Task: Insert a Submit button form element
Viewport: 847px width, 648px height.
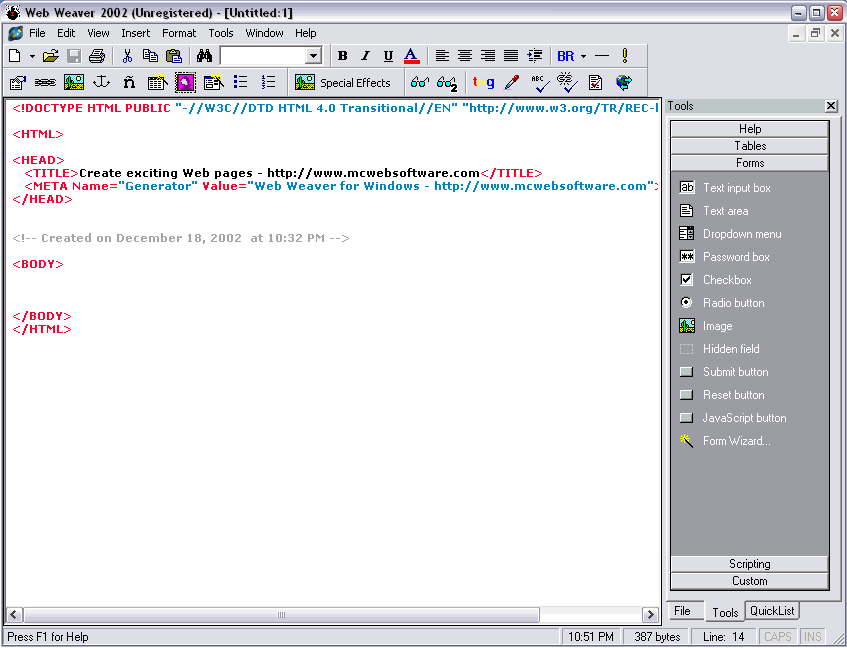Action: click(x=724, y=372)
